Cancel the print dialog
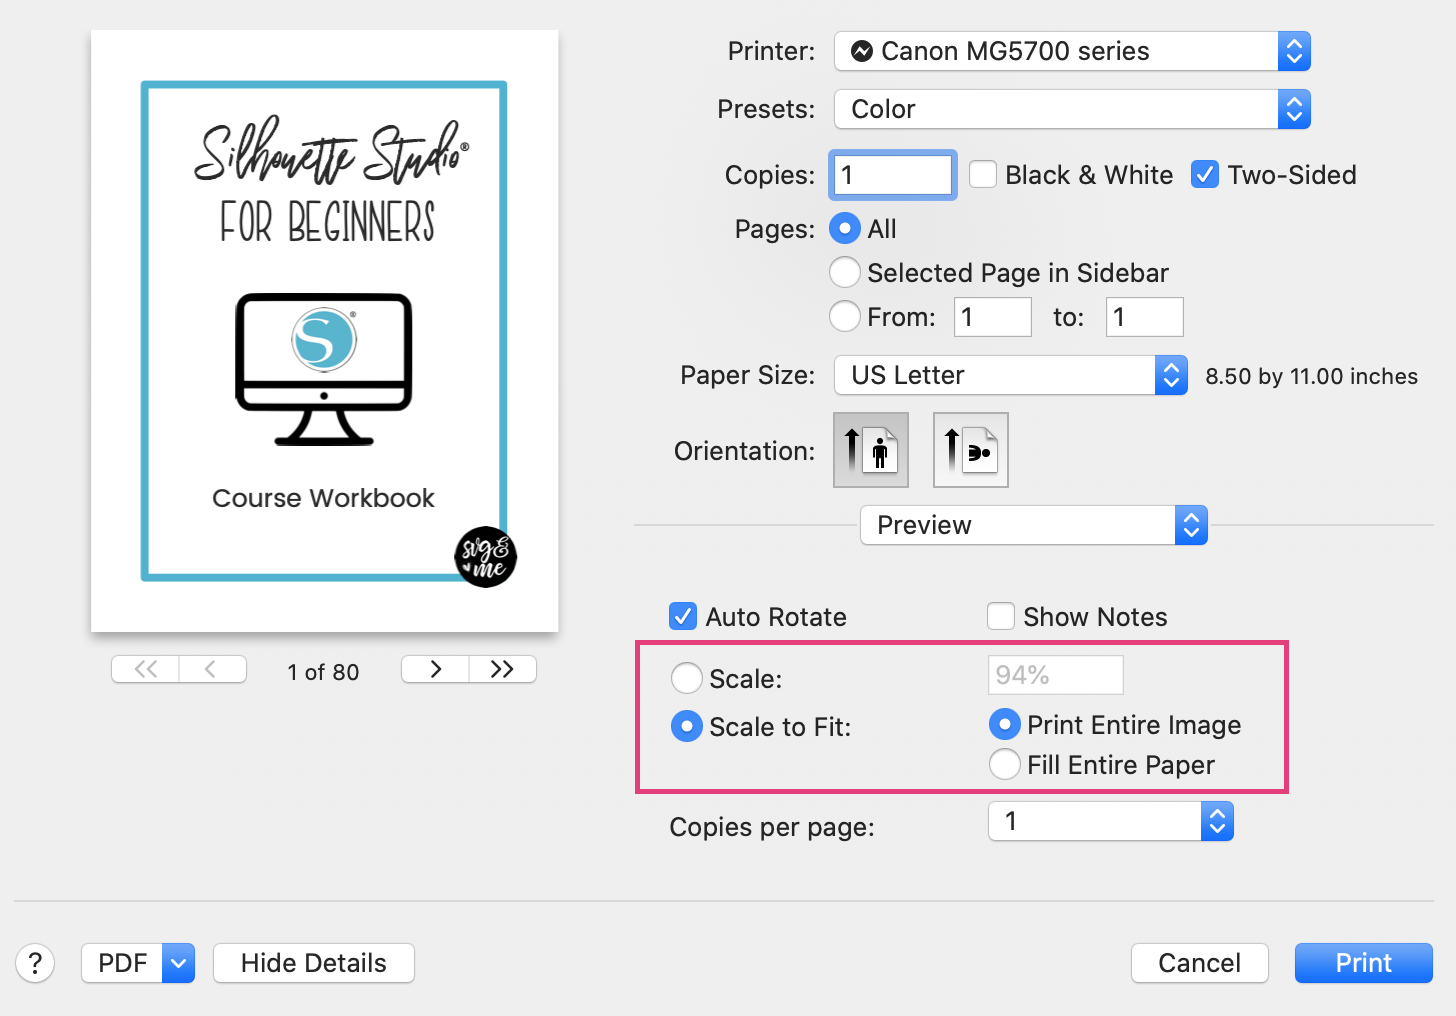Viewport: 1456px width, 1016px height. (1200, 963)
